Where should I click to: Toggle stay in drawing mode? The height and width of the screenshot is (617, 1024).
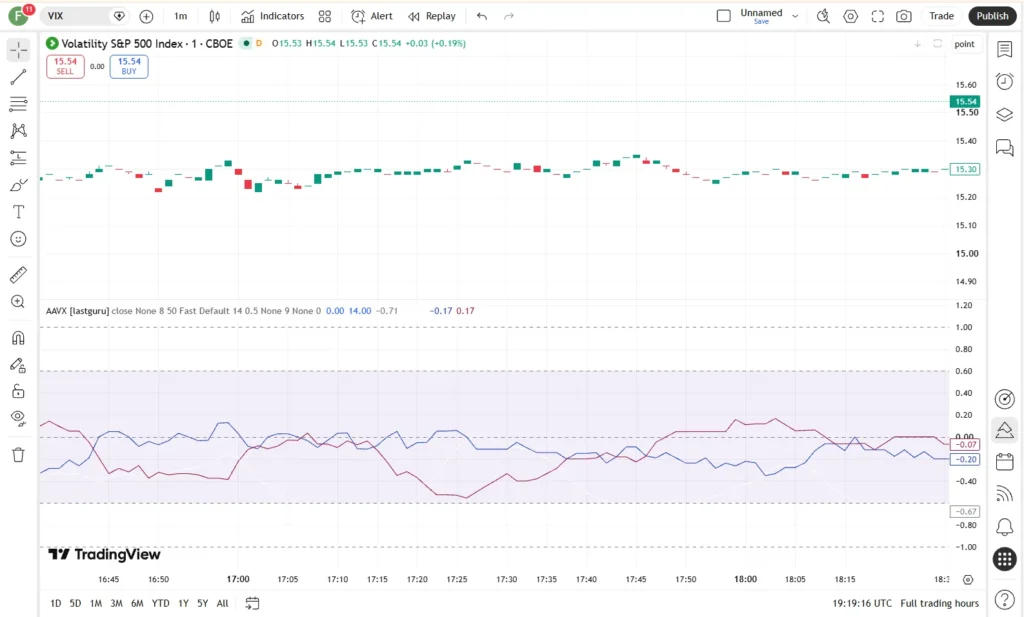pyautogui.click(x=18, y=366)
